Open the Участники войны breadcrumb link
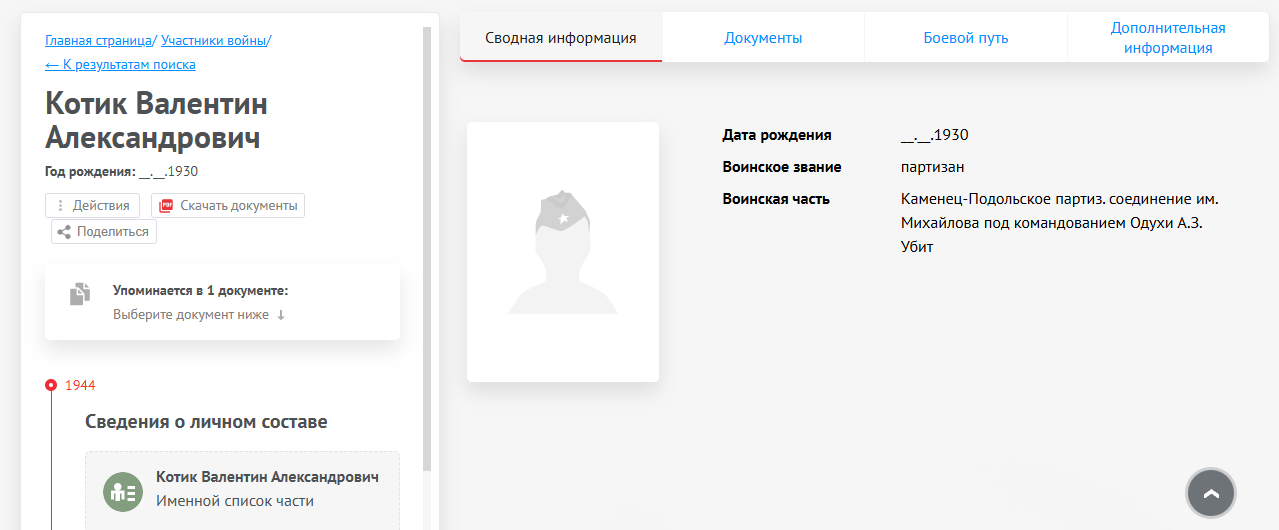 point(214,40)
